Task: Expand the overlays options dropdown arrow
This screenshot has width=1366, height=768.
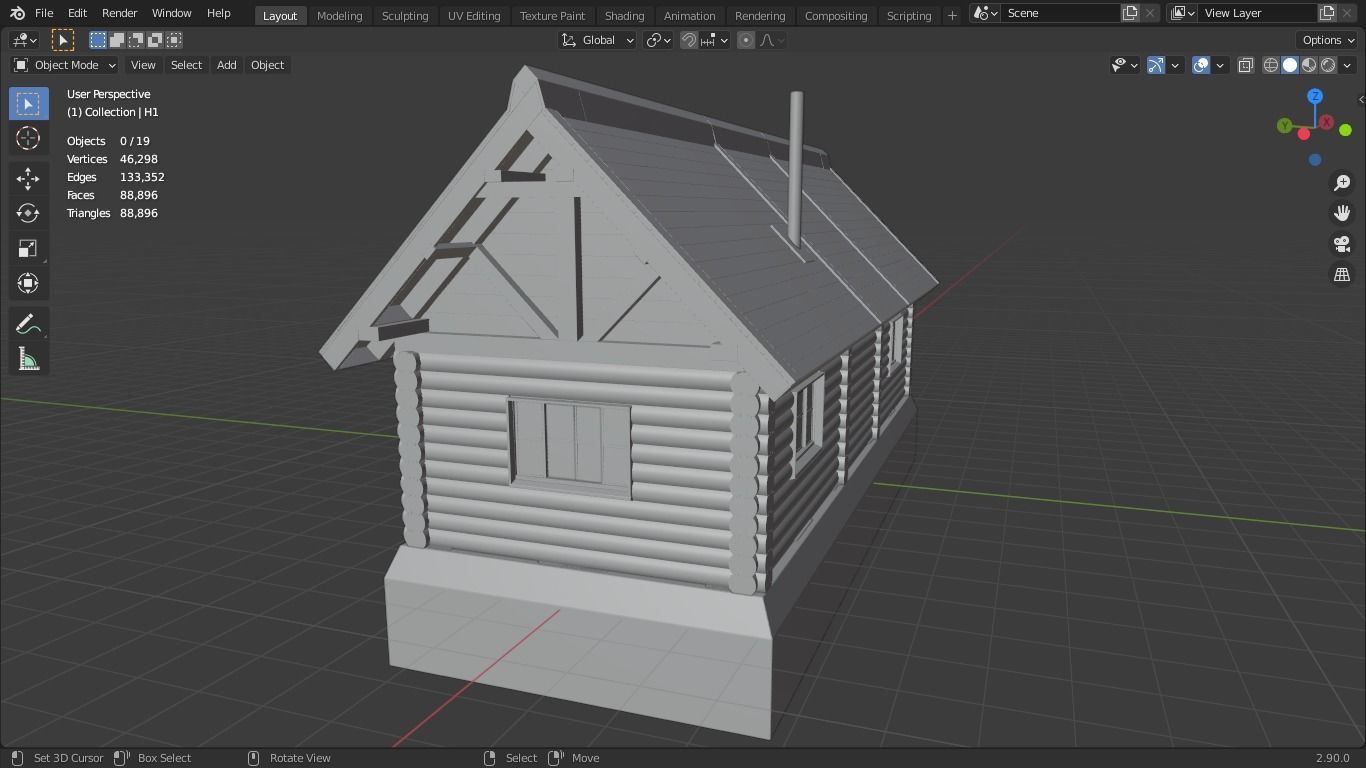Action: click(1220, 65)
